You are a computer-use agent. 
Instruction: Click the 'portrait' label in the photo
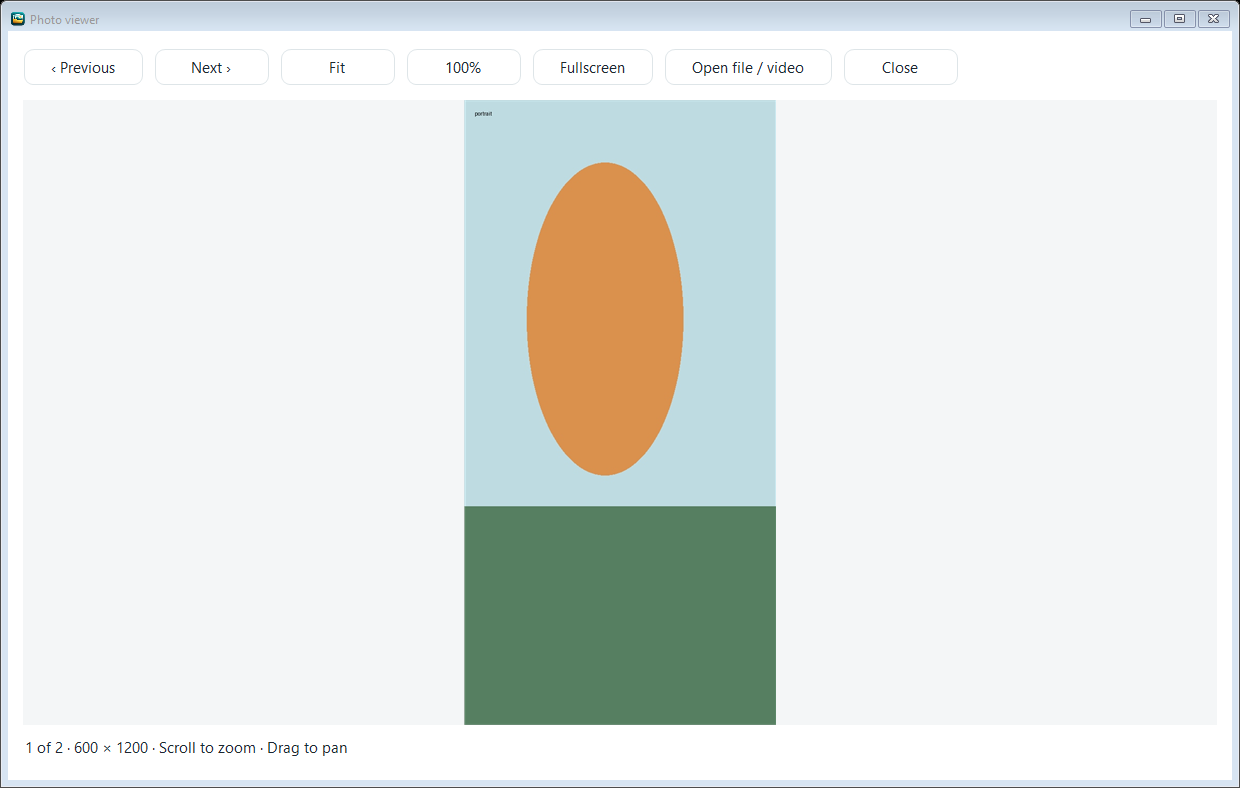pos(483,114)
